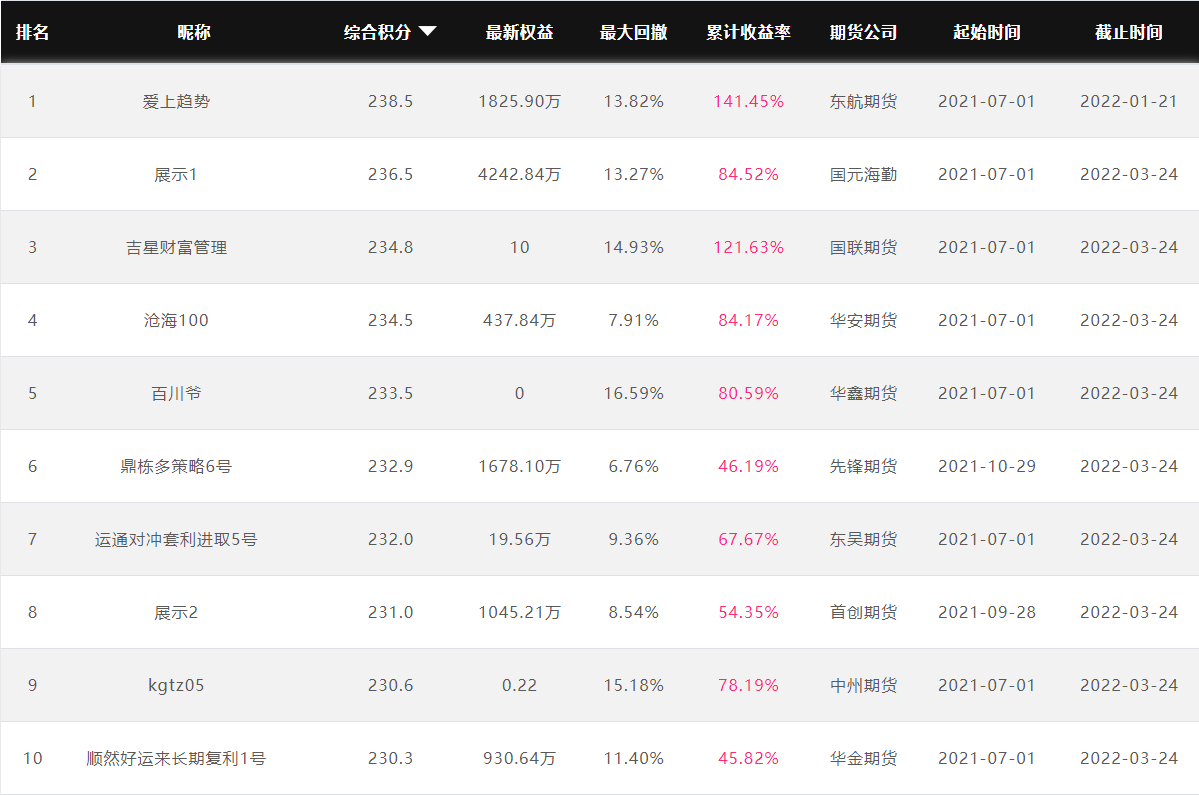Select the company 东吴期货
1199x795 pixels.
pos(863,540)
